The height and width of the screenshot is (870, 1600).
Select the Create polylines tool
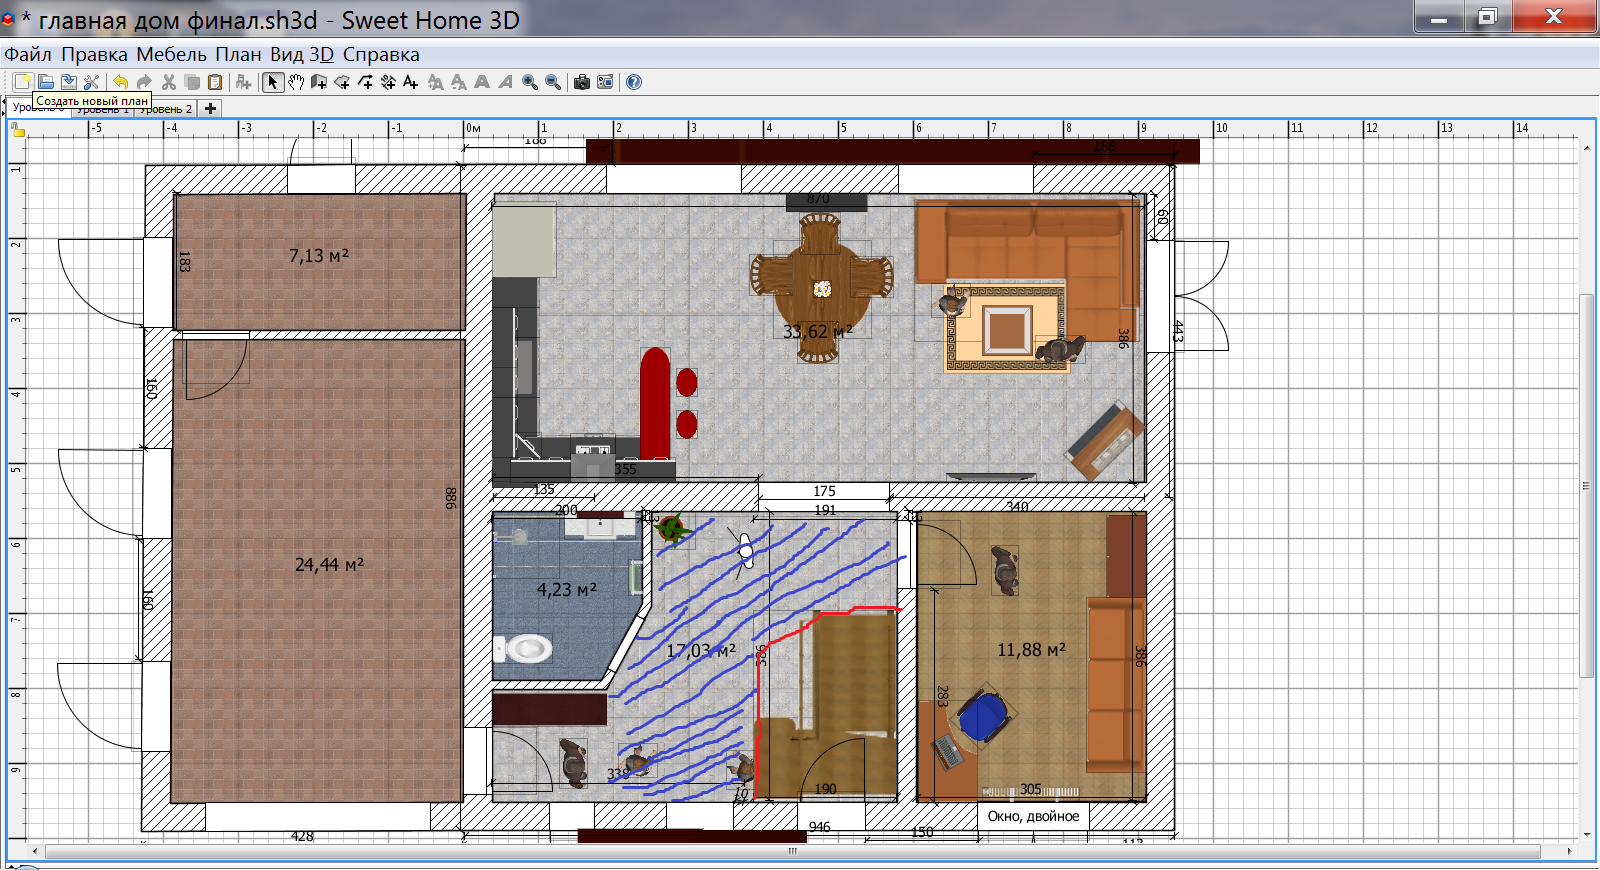coord(365,82)
